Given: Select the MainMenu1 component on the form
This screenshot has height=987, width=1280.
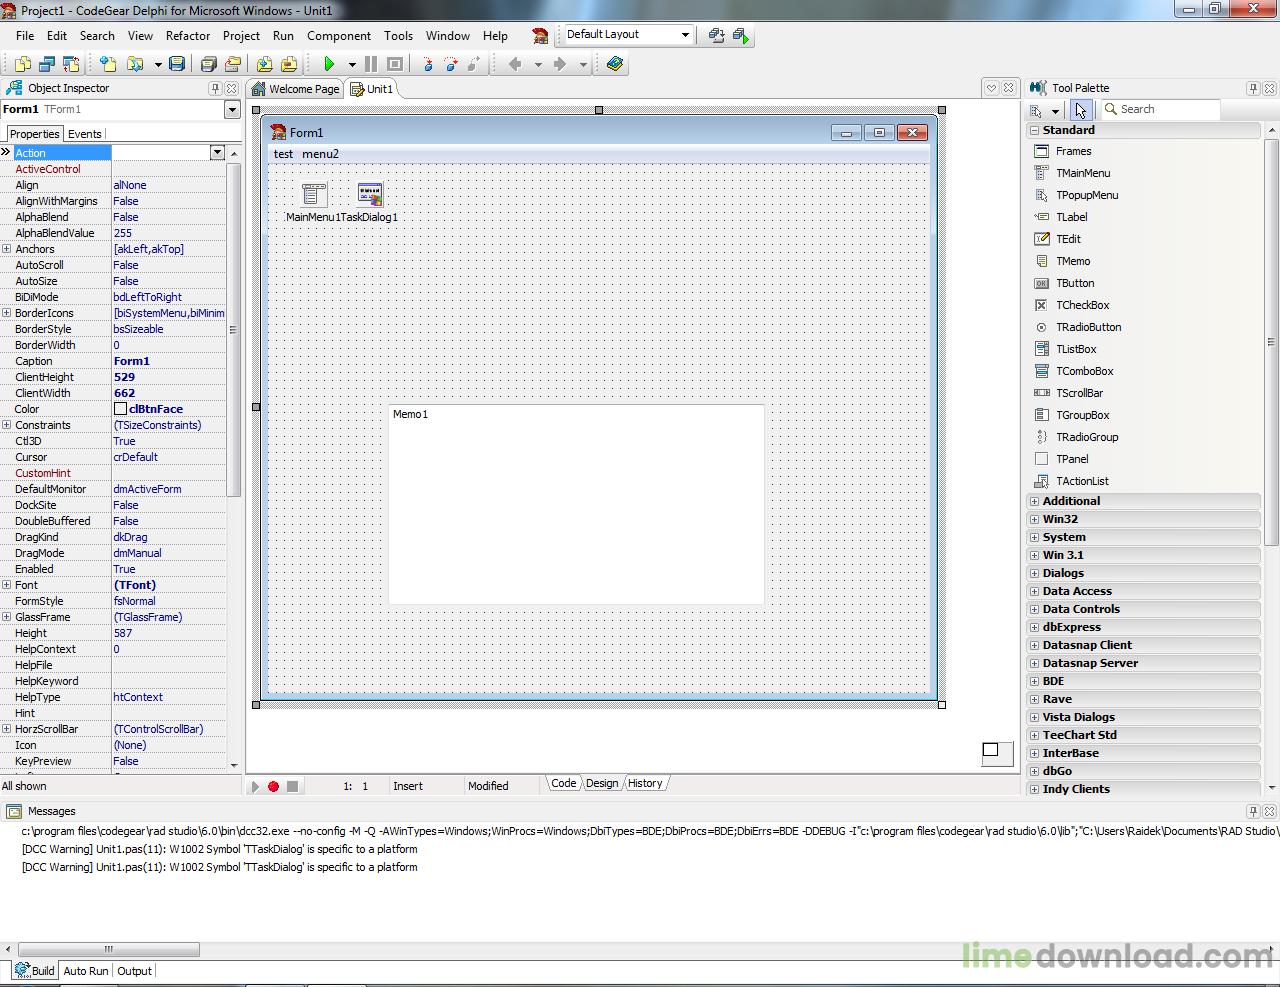Looking at the screenshot, I should 314,195.
